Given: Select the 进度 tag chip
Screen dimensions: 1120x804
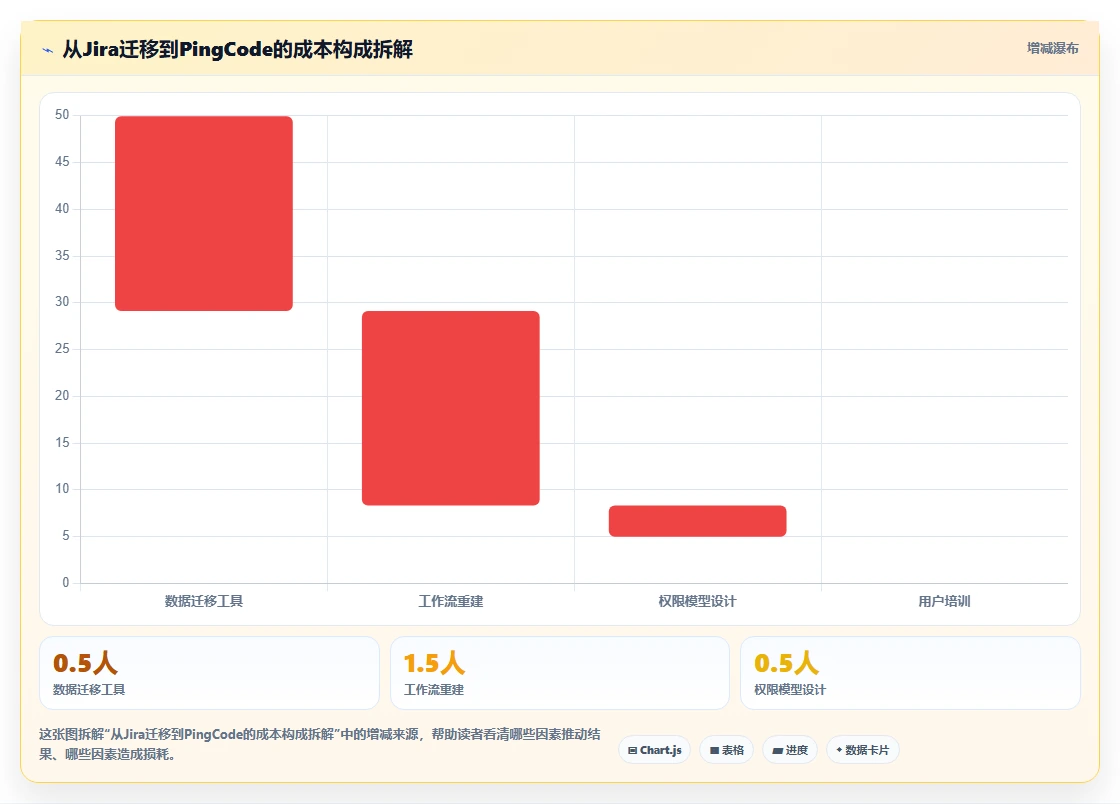Looking at the screenshot, I should click(x=790, y=750).
